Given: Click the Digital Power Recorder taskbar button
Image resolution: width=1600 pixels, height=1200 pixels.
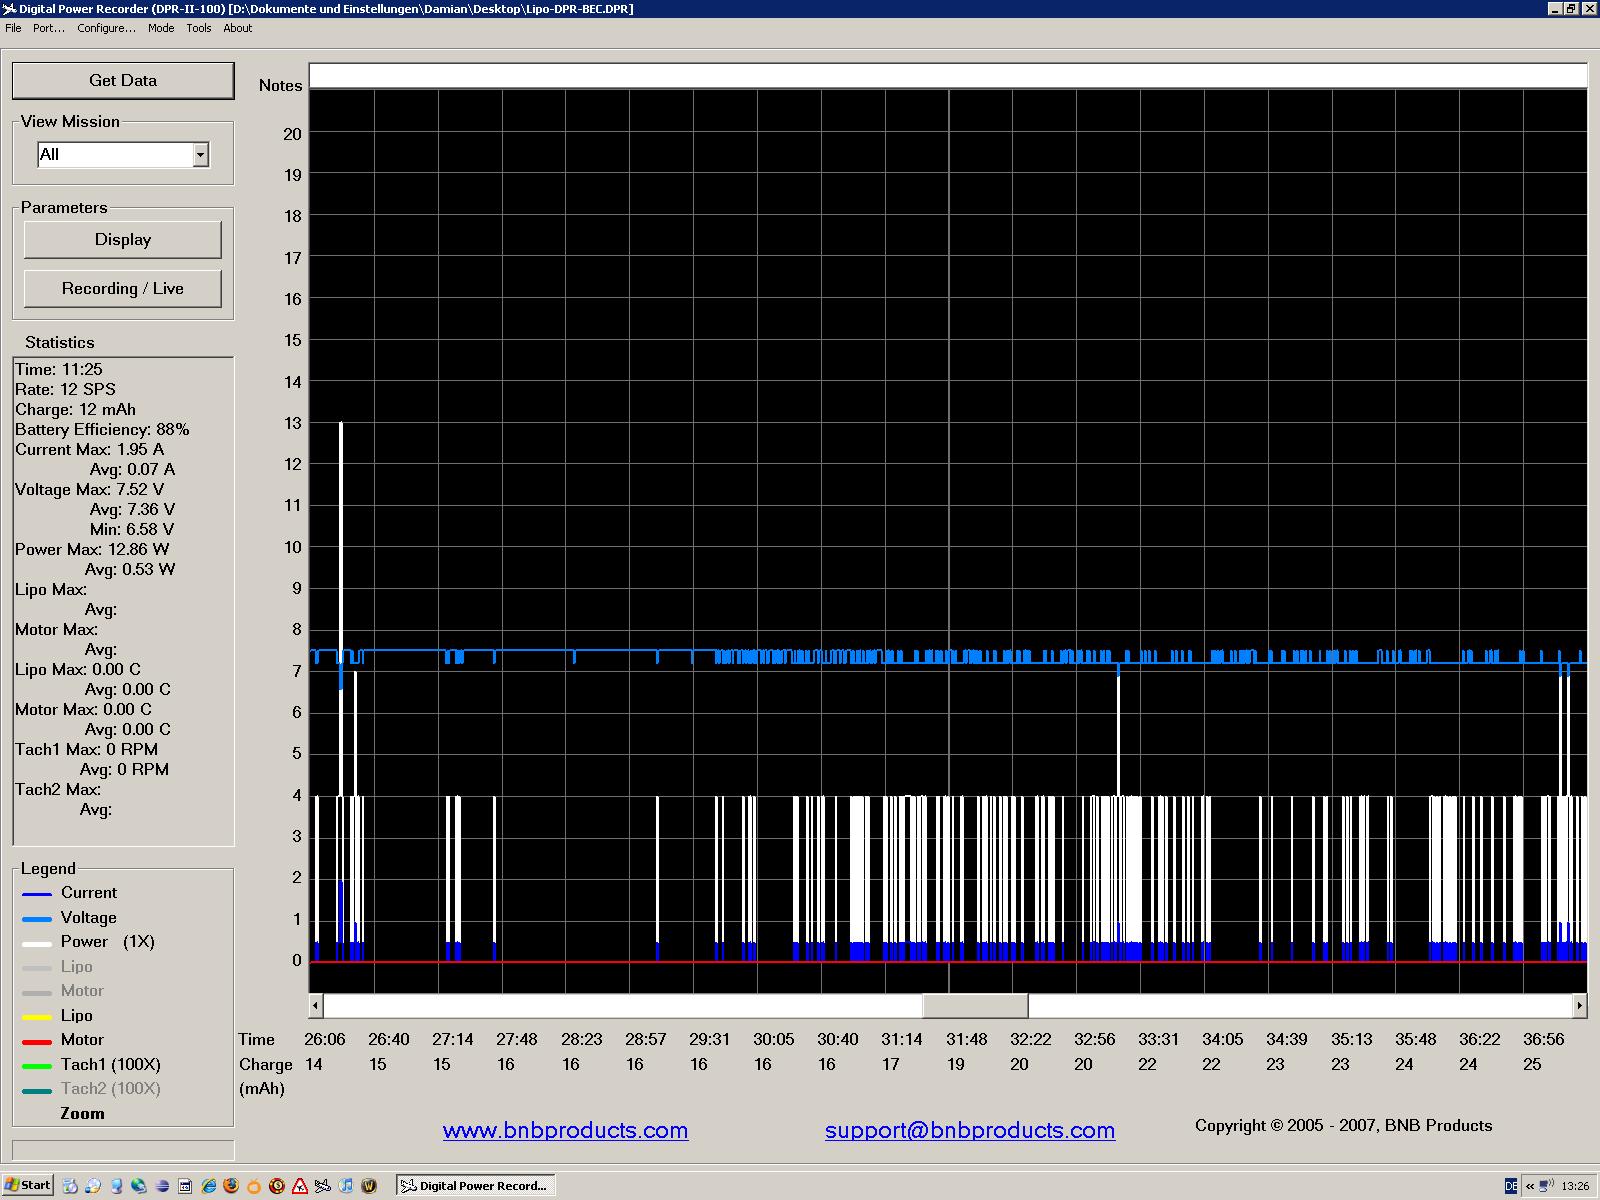Looking at the screenshot, I should (475, 1186).
